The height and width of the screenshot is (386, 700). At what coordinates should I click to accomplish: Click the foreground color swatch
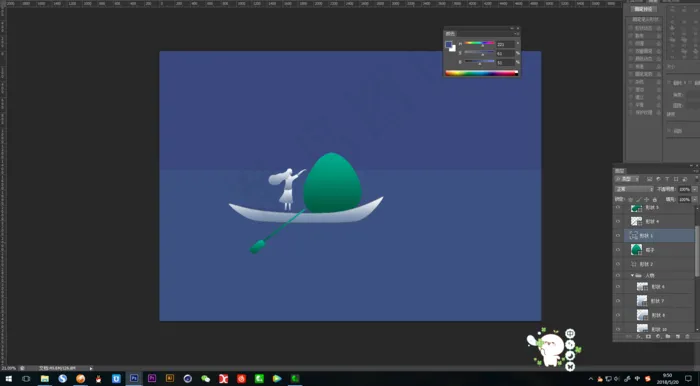tap(449, 44)
